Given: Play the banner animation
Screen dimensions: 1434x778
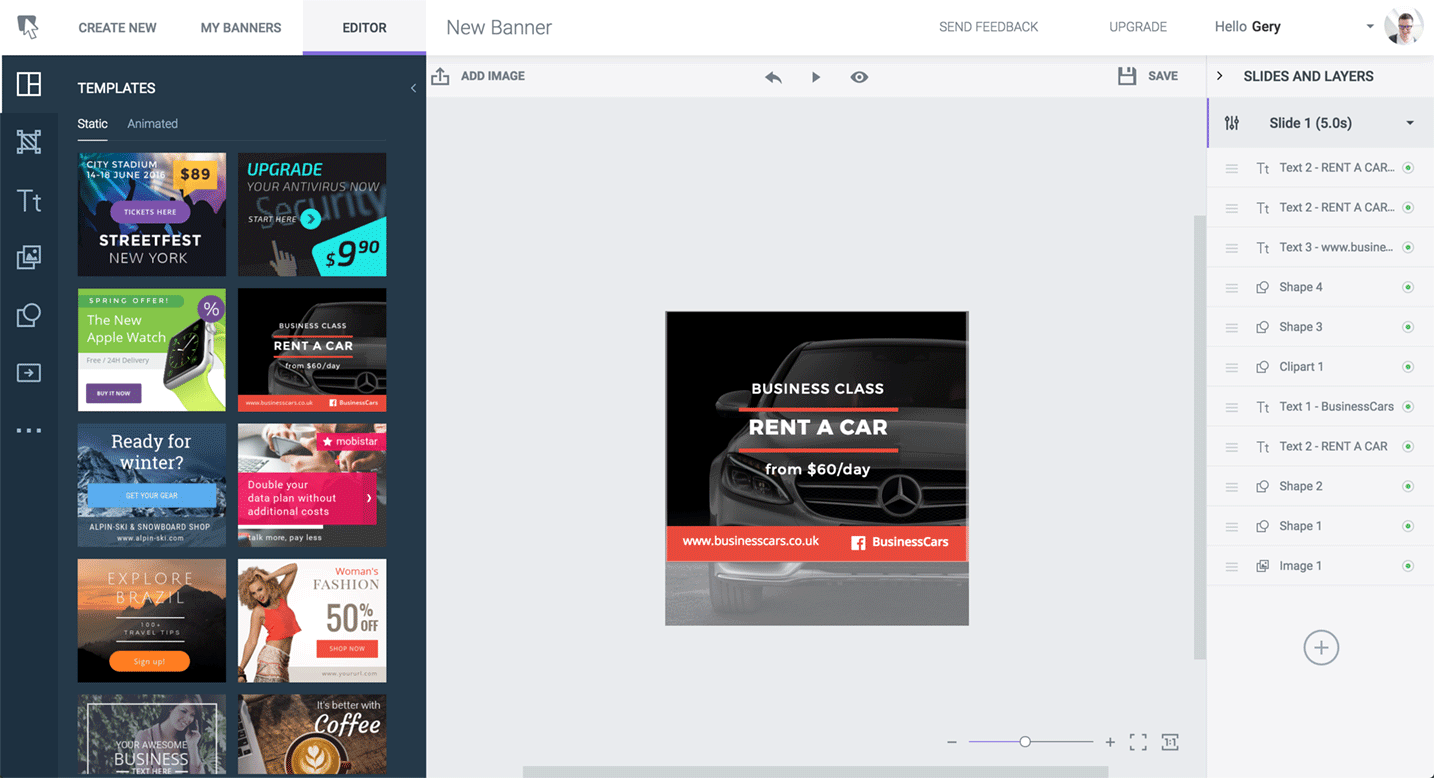Looking at the screenshot, I should [x=816, y=77].
